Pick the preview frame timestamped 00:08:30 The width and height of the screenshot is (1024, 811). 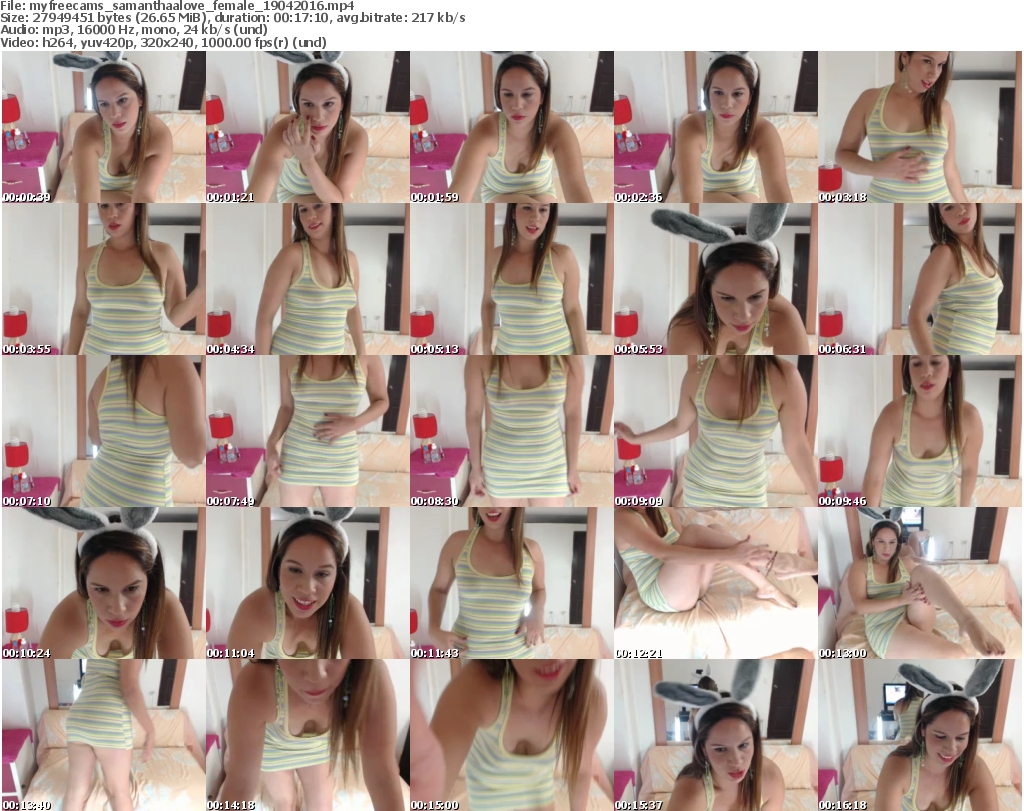[511, 431]
